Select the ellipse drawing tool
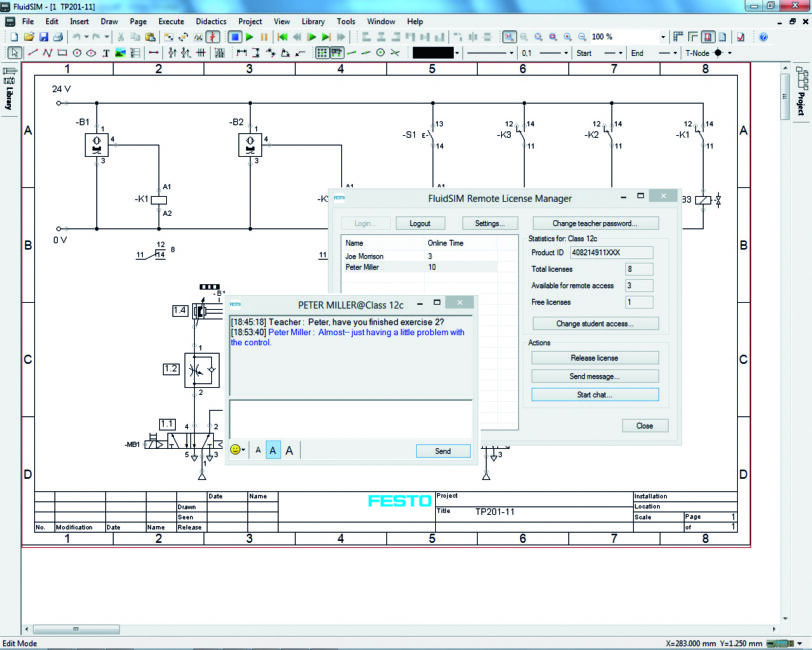The width and height of the screenshot is (812, 650). tap(91, 53)
